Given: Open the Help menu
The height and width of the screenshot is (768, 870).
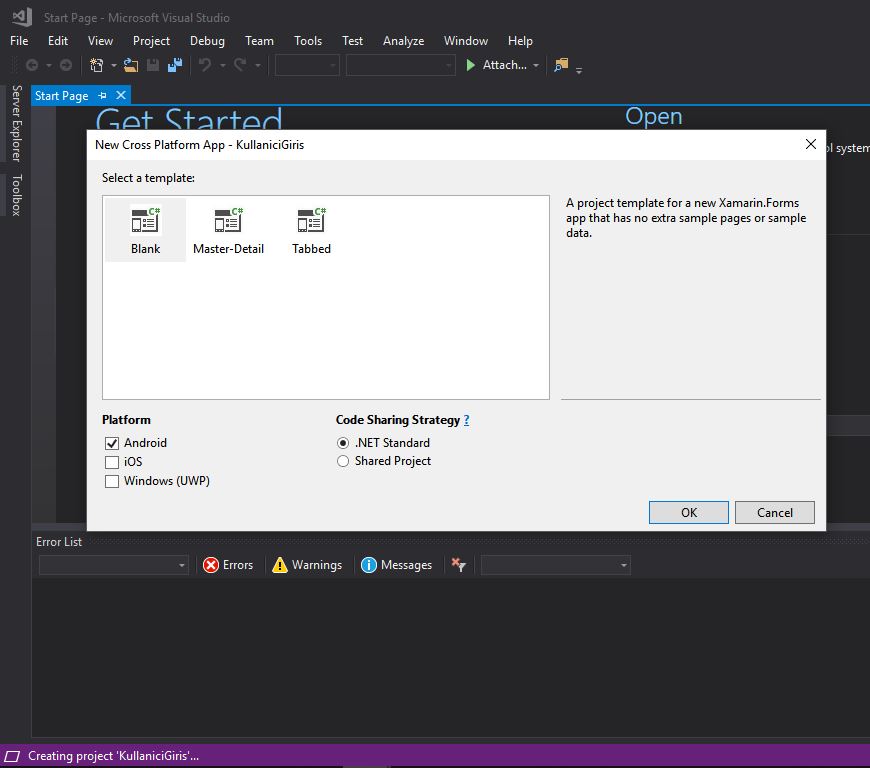Looking at the screenshot, I should tap(520, 41).
